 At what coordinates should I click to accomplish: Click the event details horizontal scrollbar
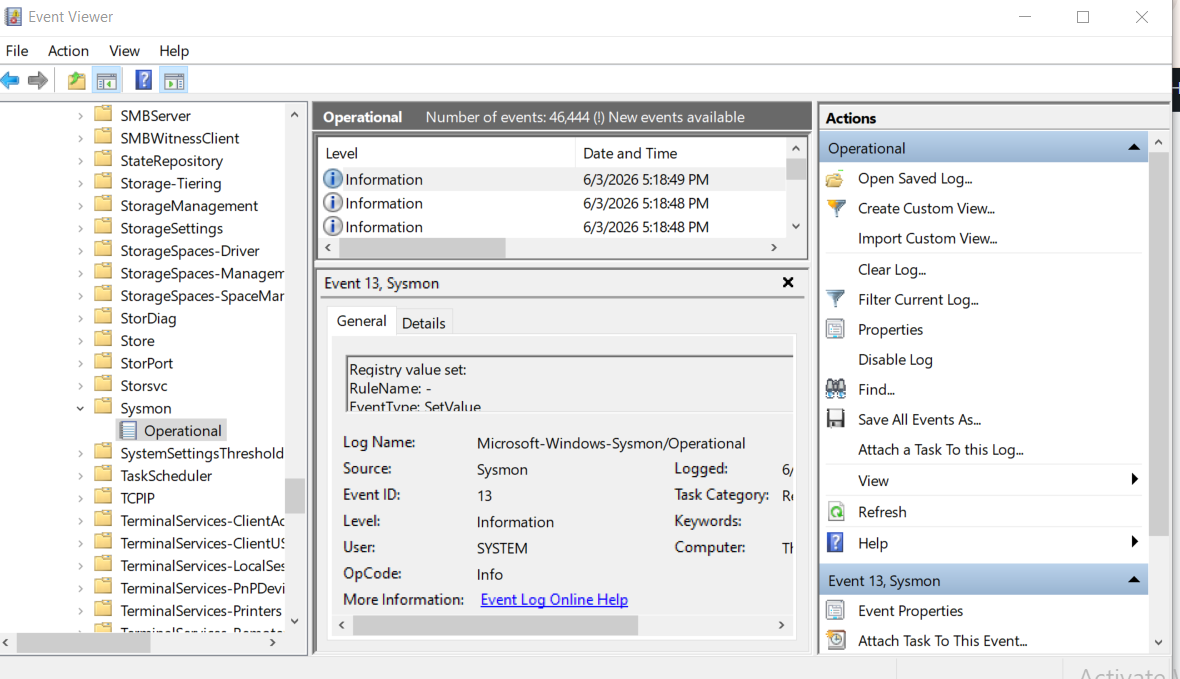[495, 625]
